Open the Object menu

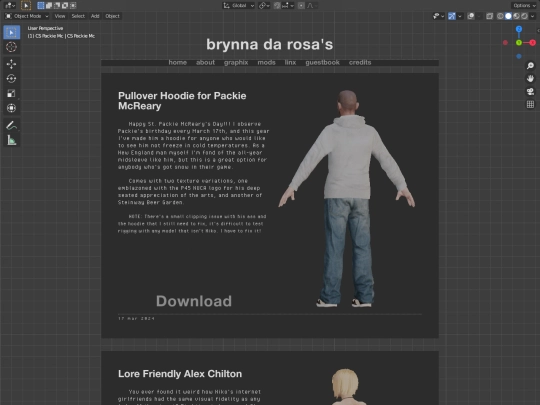[112, 16]
